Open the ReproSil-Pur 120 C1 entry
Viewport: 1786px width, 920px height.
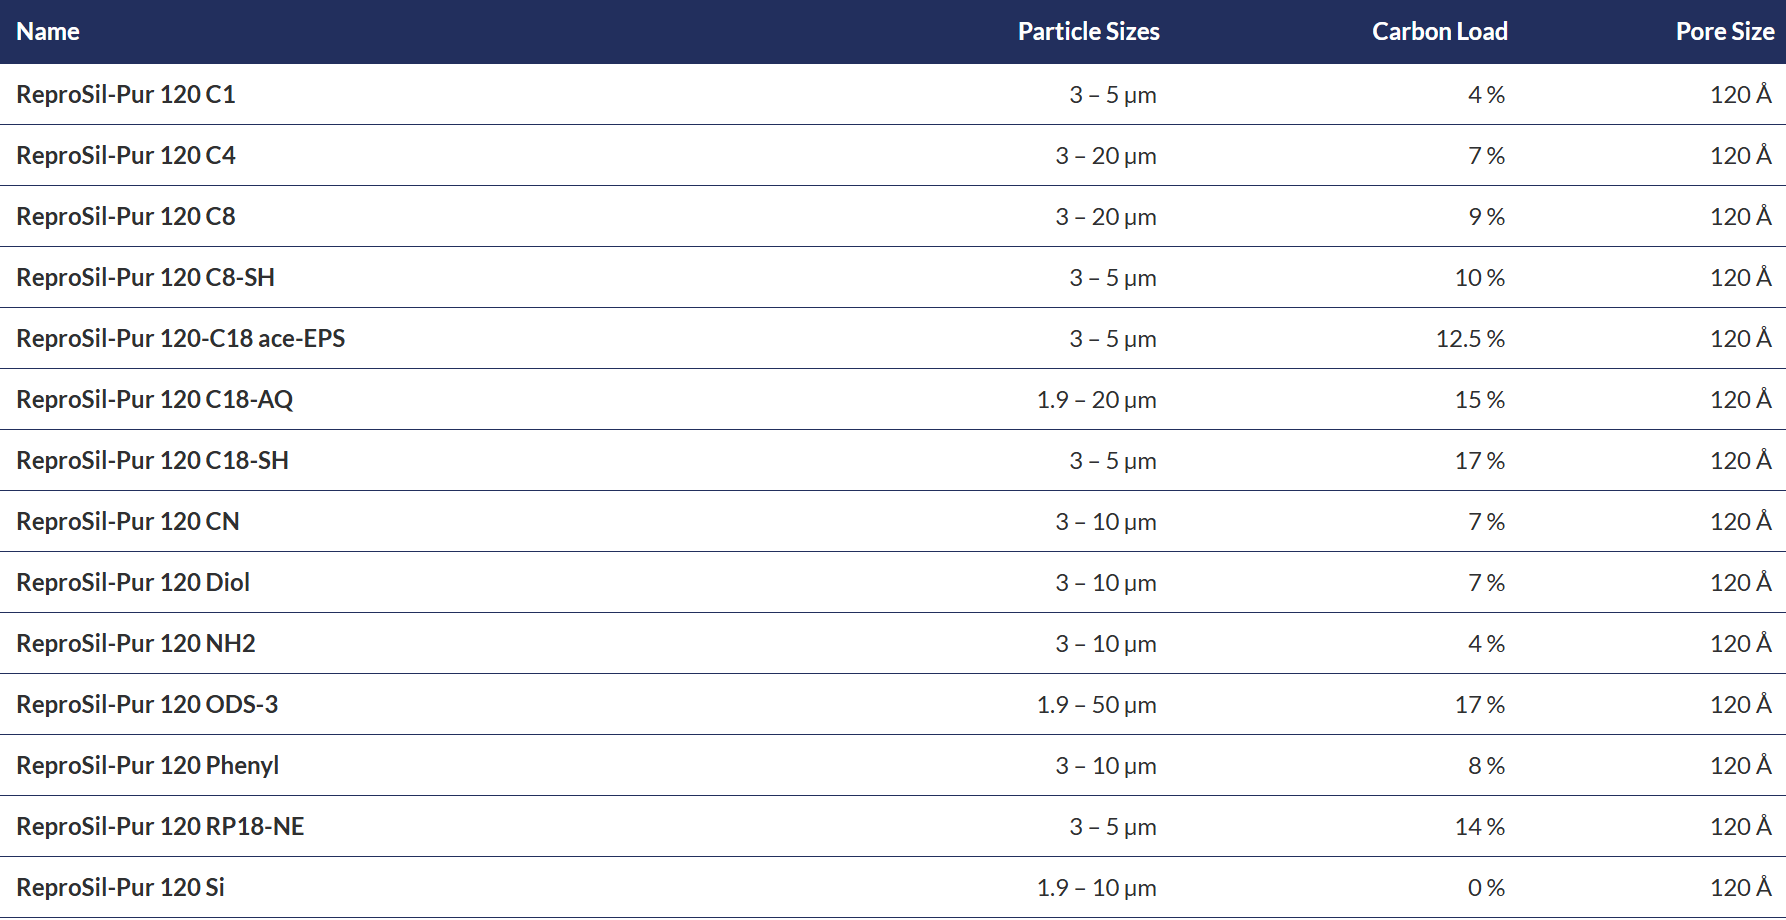pos(126,95)
